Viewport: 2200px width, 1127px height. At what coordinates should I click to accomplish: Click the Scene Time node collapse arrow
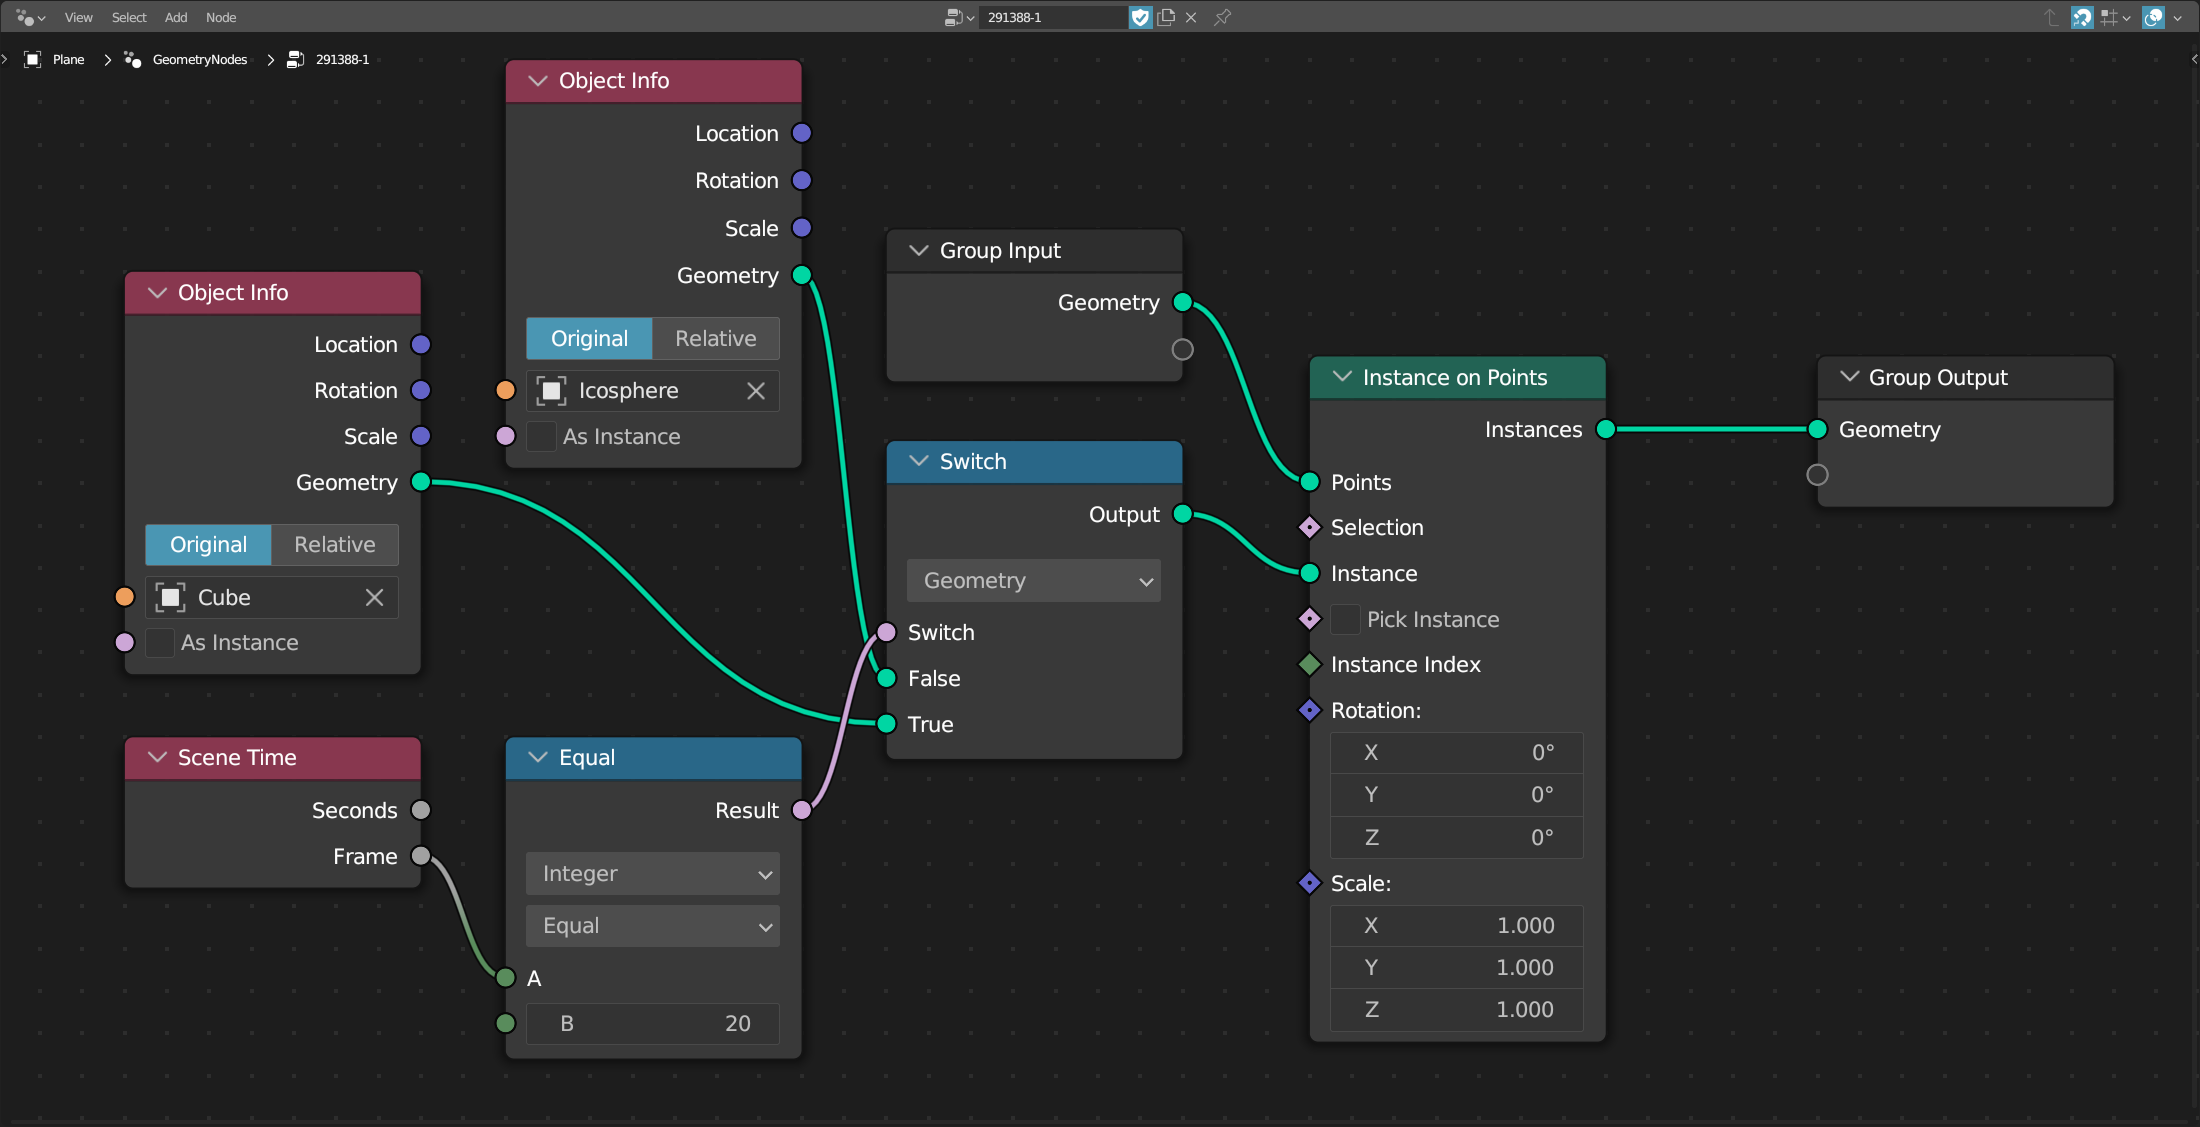tap(157, 758)
